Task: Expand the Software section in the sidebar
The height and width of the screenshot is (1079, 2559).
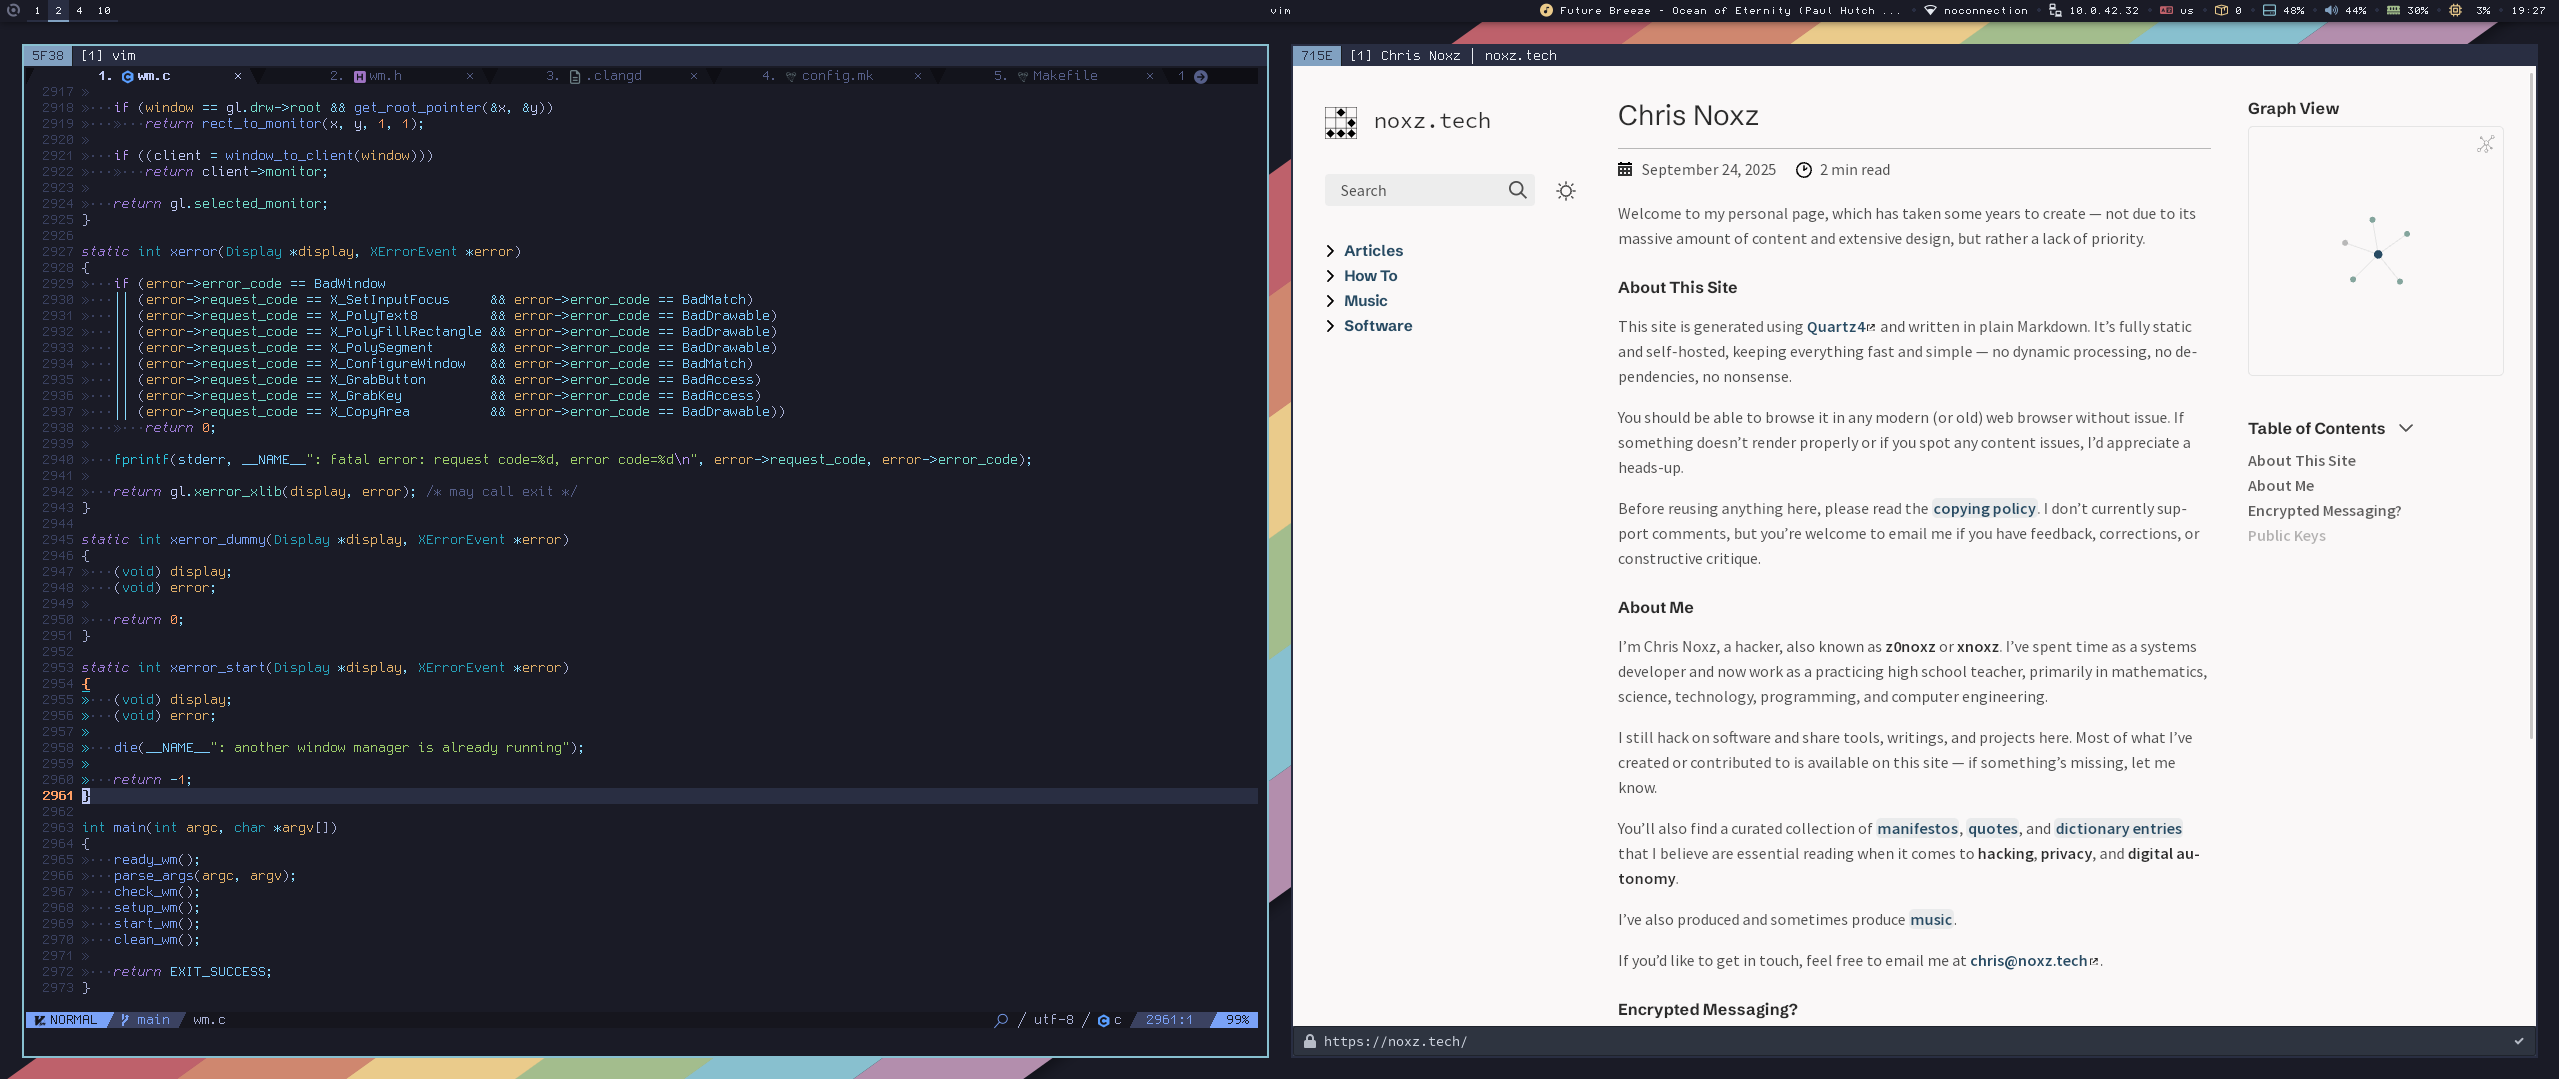Action: (x=1331, y=325)
